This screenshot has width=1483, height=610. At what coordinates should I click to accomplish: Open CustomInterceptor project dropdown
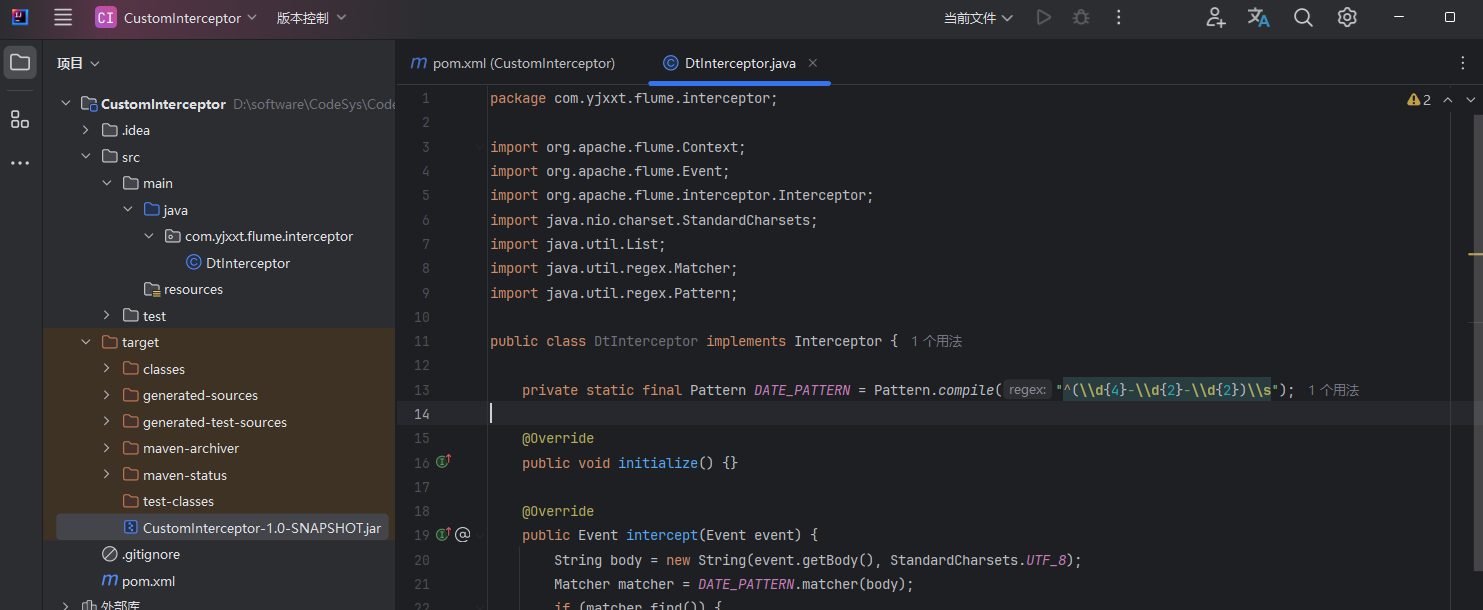[176, 18]
